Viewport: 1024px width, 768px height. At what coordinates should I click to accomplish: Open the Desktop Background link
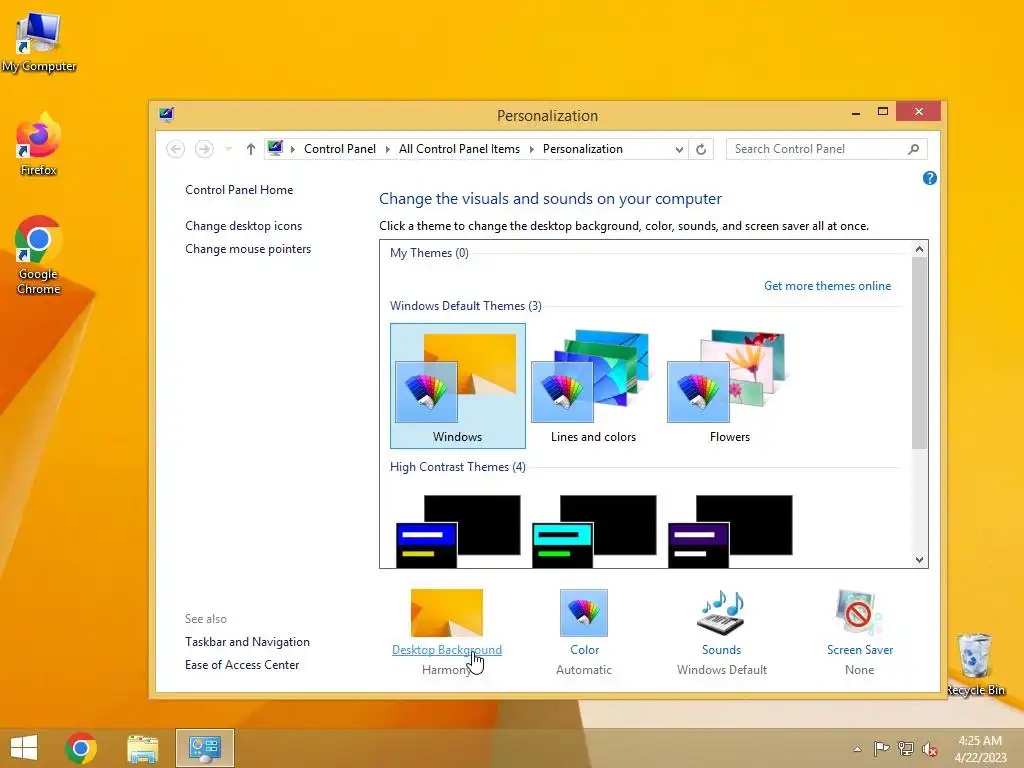coord(447,650)
